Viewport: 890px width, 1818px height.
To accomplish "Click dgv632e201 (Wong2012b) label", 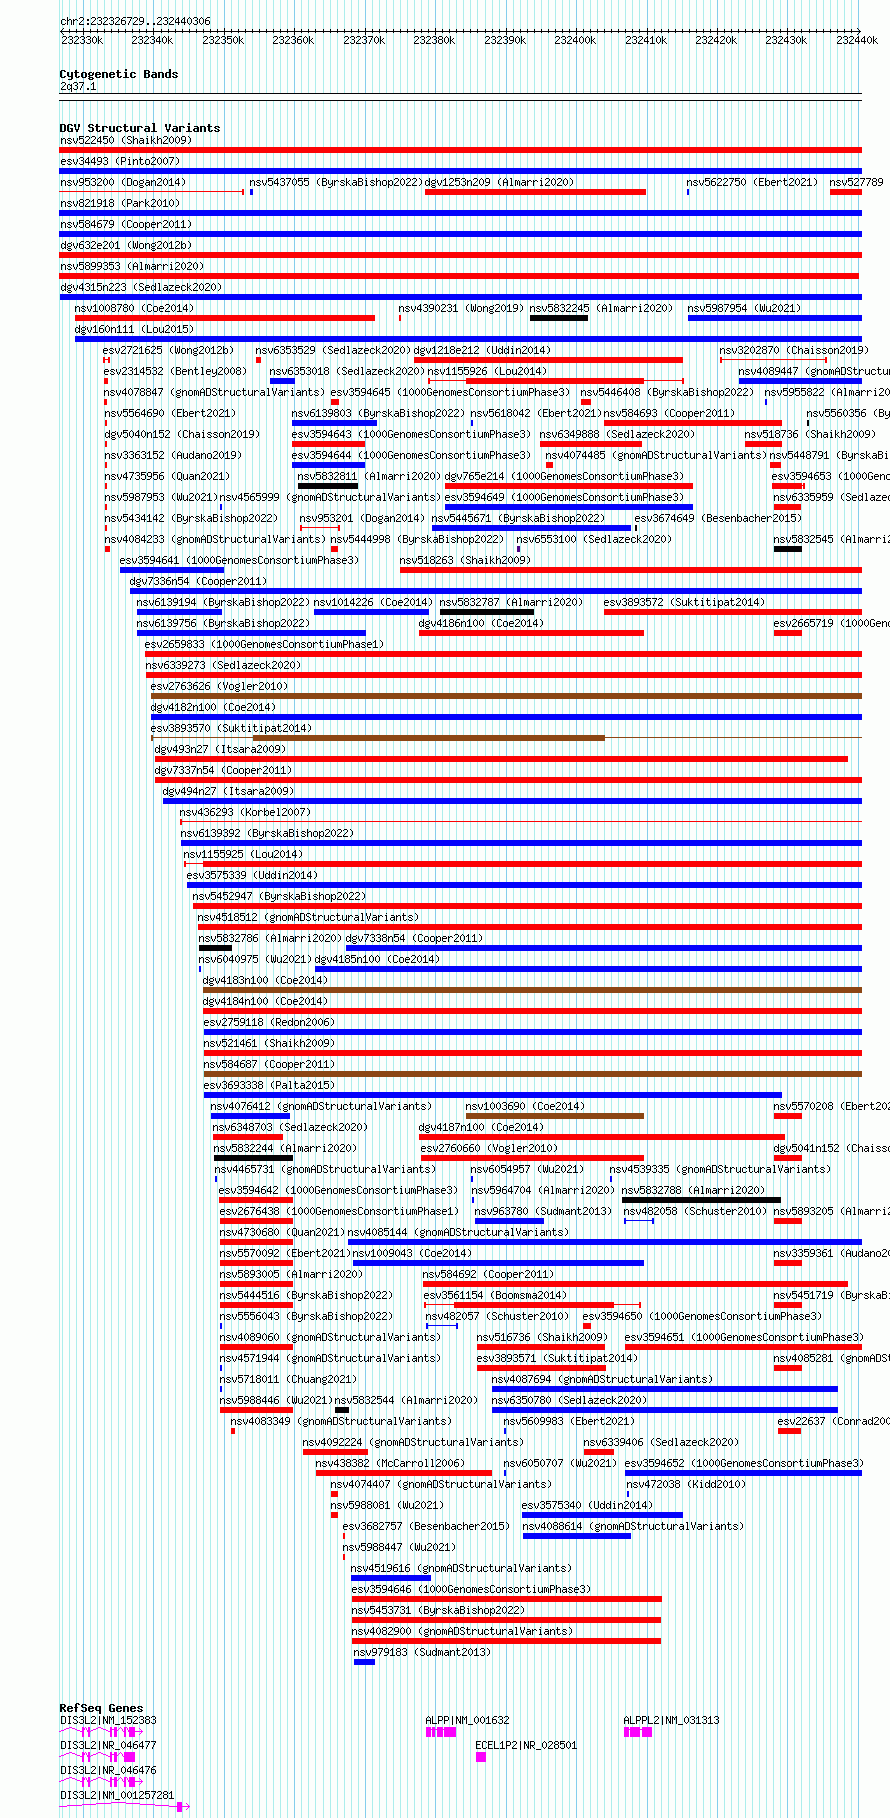I will (126, 245).
